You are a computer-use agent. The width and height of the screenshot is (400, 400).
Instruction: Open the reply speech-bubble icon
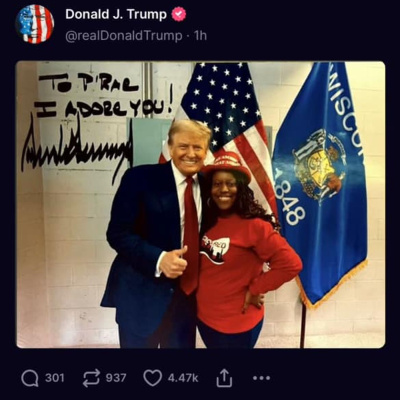click(x=30, y=378)
